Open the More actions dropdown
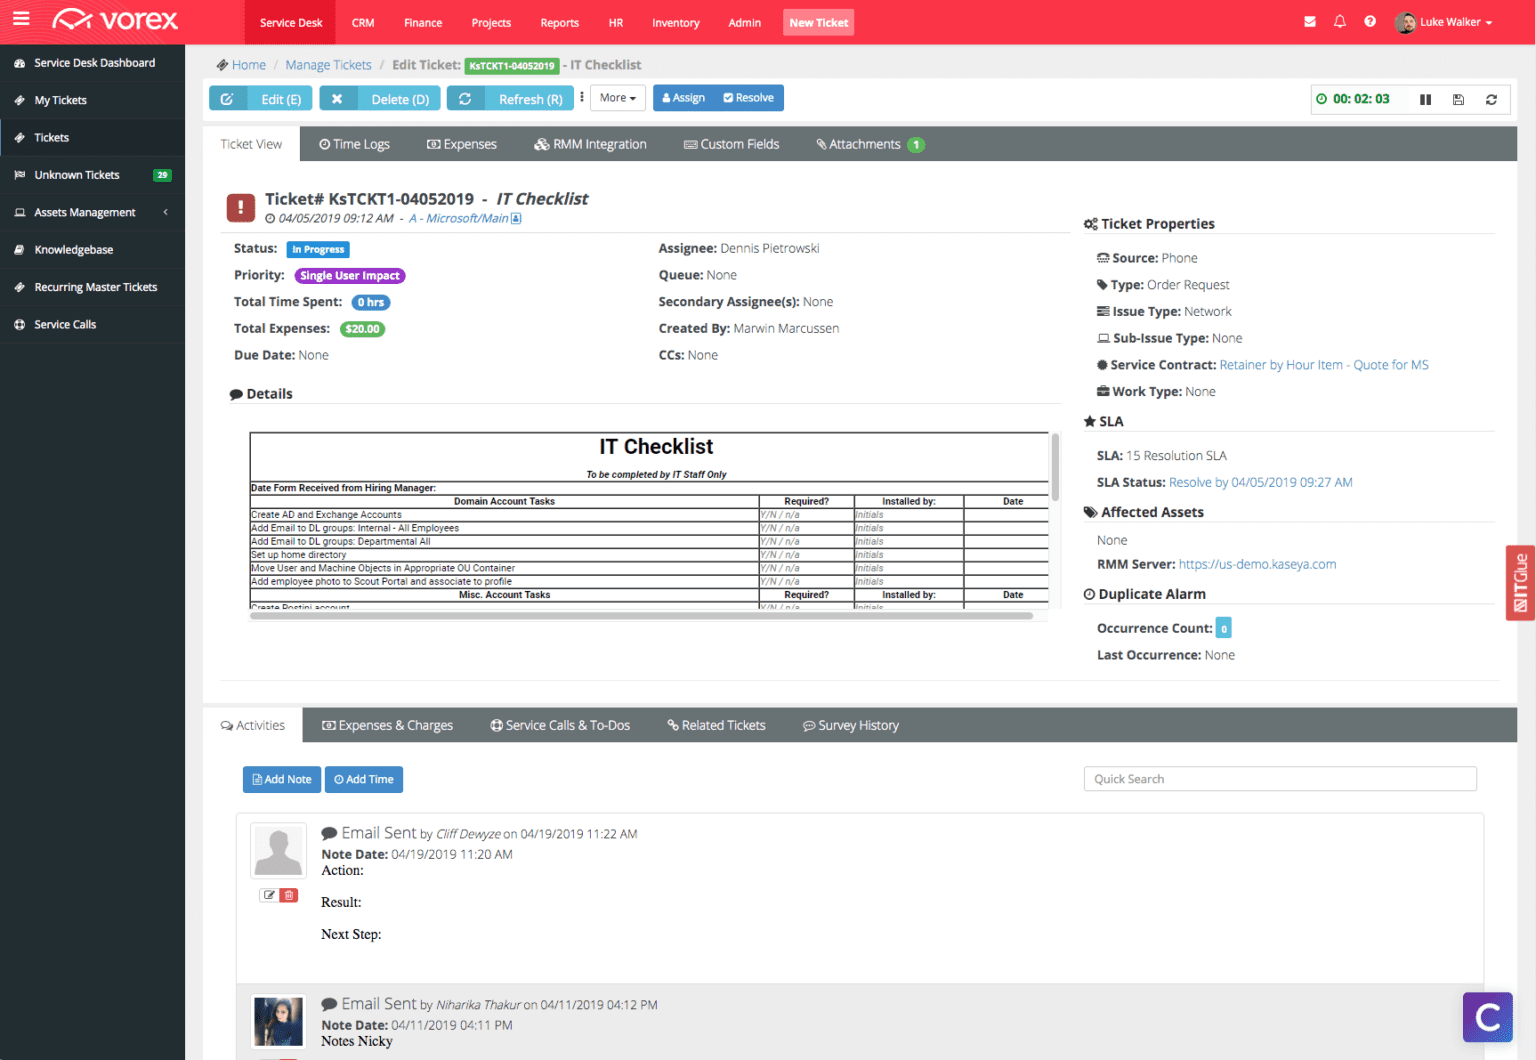This screenshot has height=1060, width=1536. 617,98
